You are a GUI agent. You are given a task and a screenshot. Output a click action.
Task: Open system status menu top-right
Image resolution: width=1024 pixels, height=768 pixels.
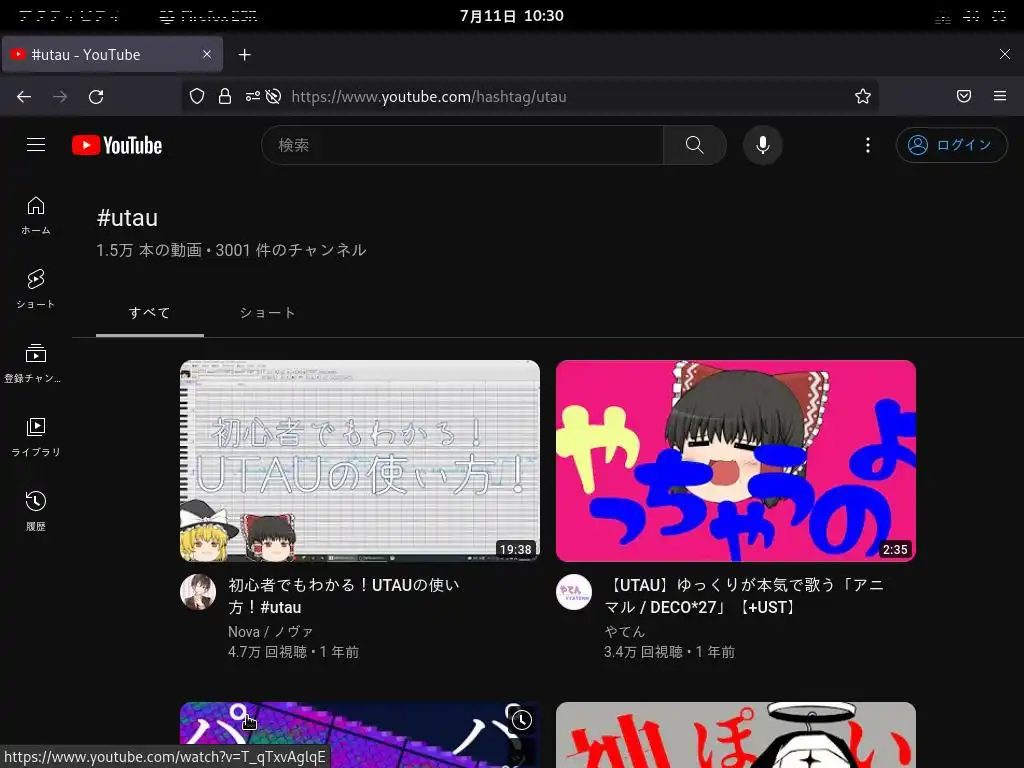click(971, 16)
